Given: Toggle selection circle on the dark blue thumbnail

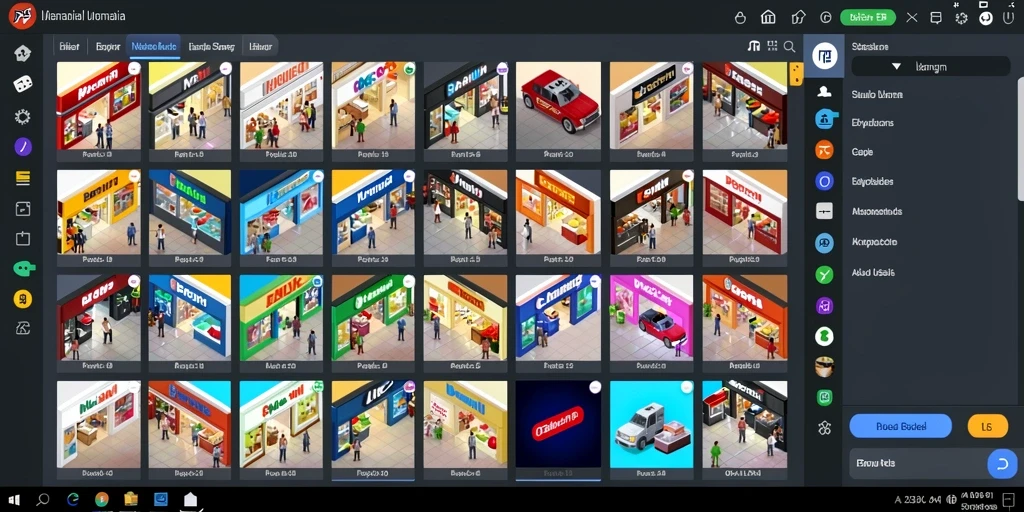Looking at the screenshot, I should [595, 387].
